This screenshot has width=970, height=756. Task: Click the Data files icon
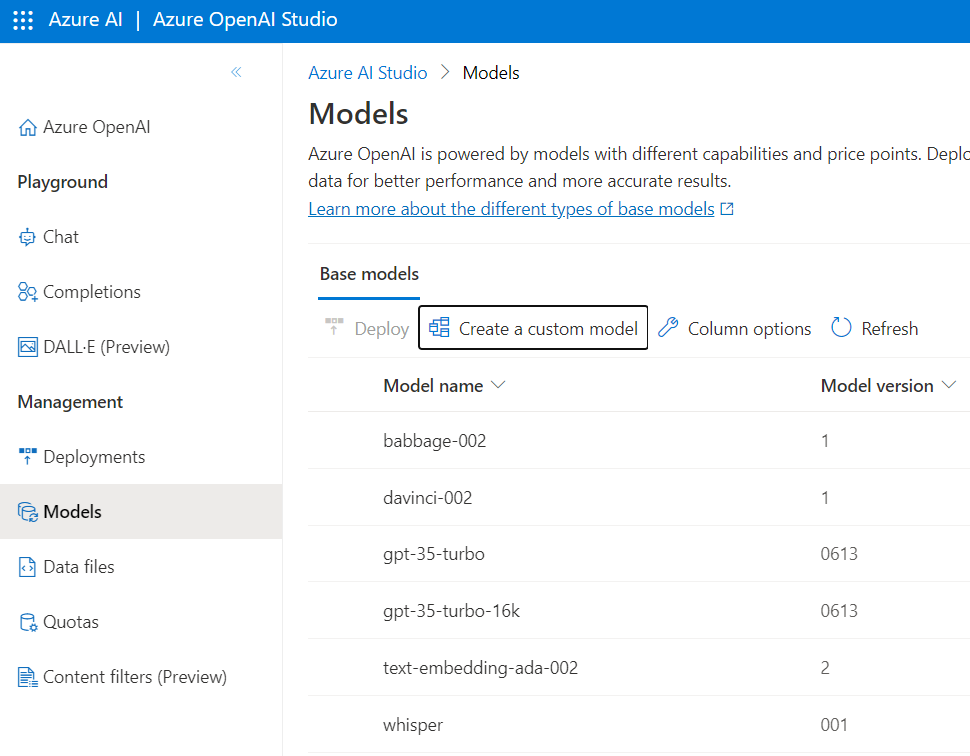click(27, 567)
